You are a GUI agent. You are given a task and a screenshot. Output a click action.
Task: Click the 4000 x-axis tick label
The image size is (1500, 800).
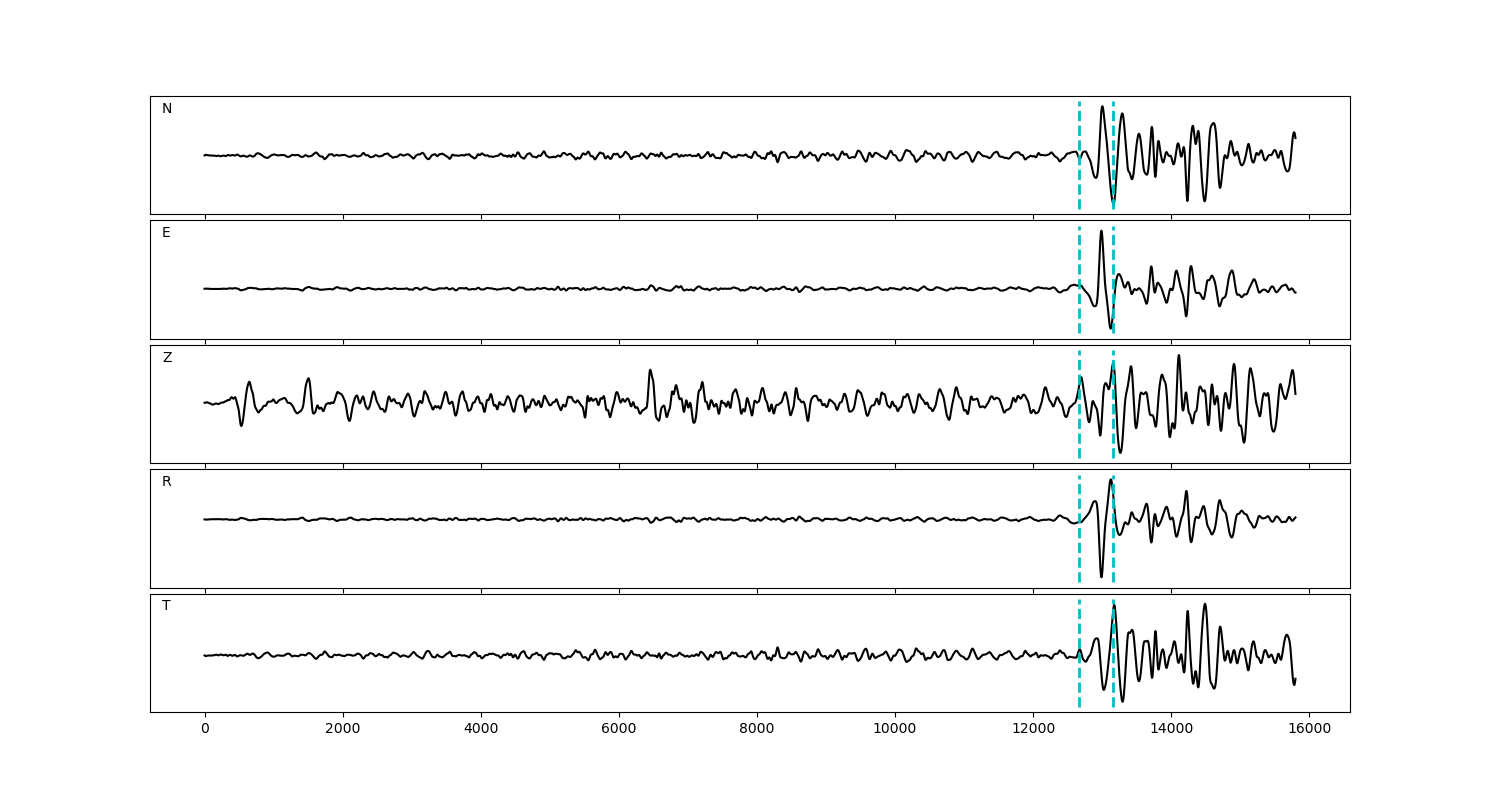pyautogui.click(x=481, y=729)
